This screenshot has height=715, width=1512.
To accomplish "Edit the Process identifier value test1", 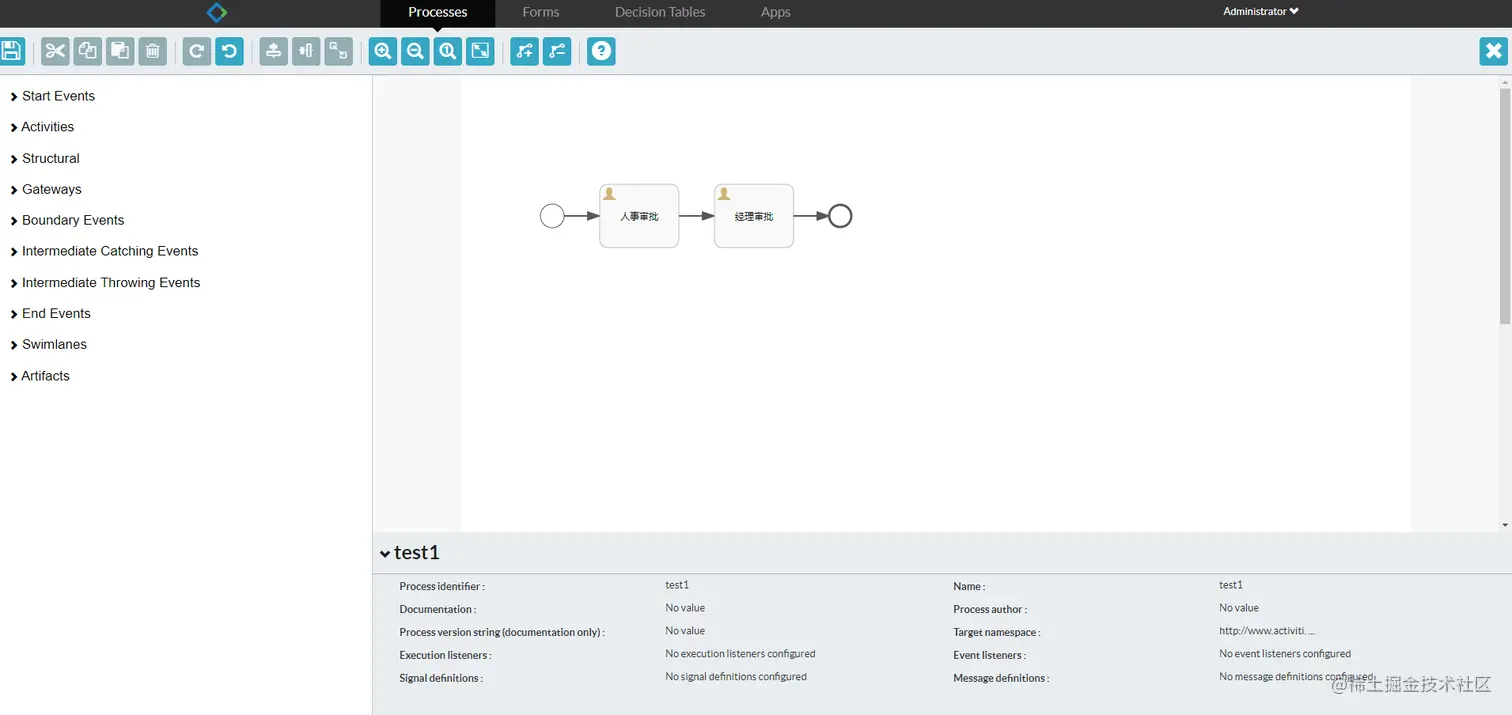I will (677, 585).
